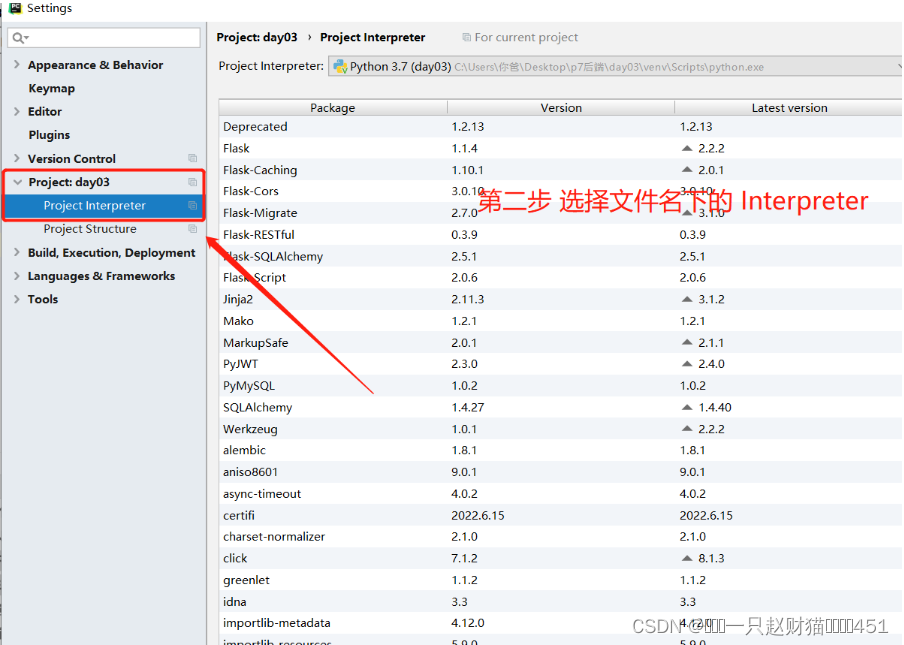Select the Tools settings label
Image resolution: width=904 pixels, height=645 pixels.
tap(43, 299)
